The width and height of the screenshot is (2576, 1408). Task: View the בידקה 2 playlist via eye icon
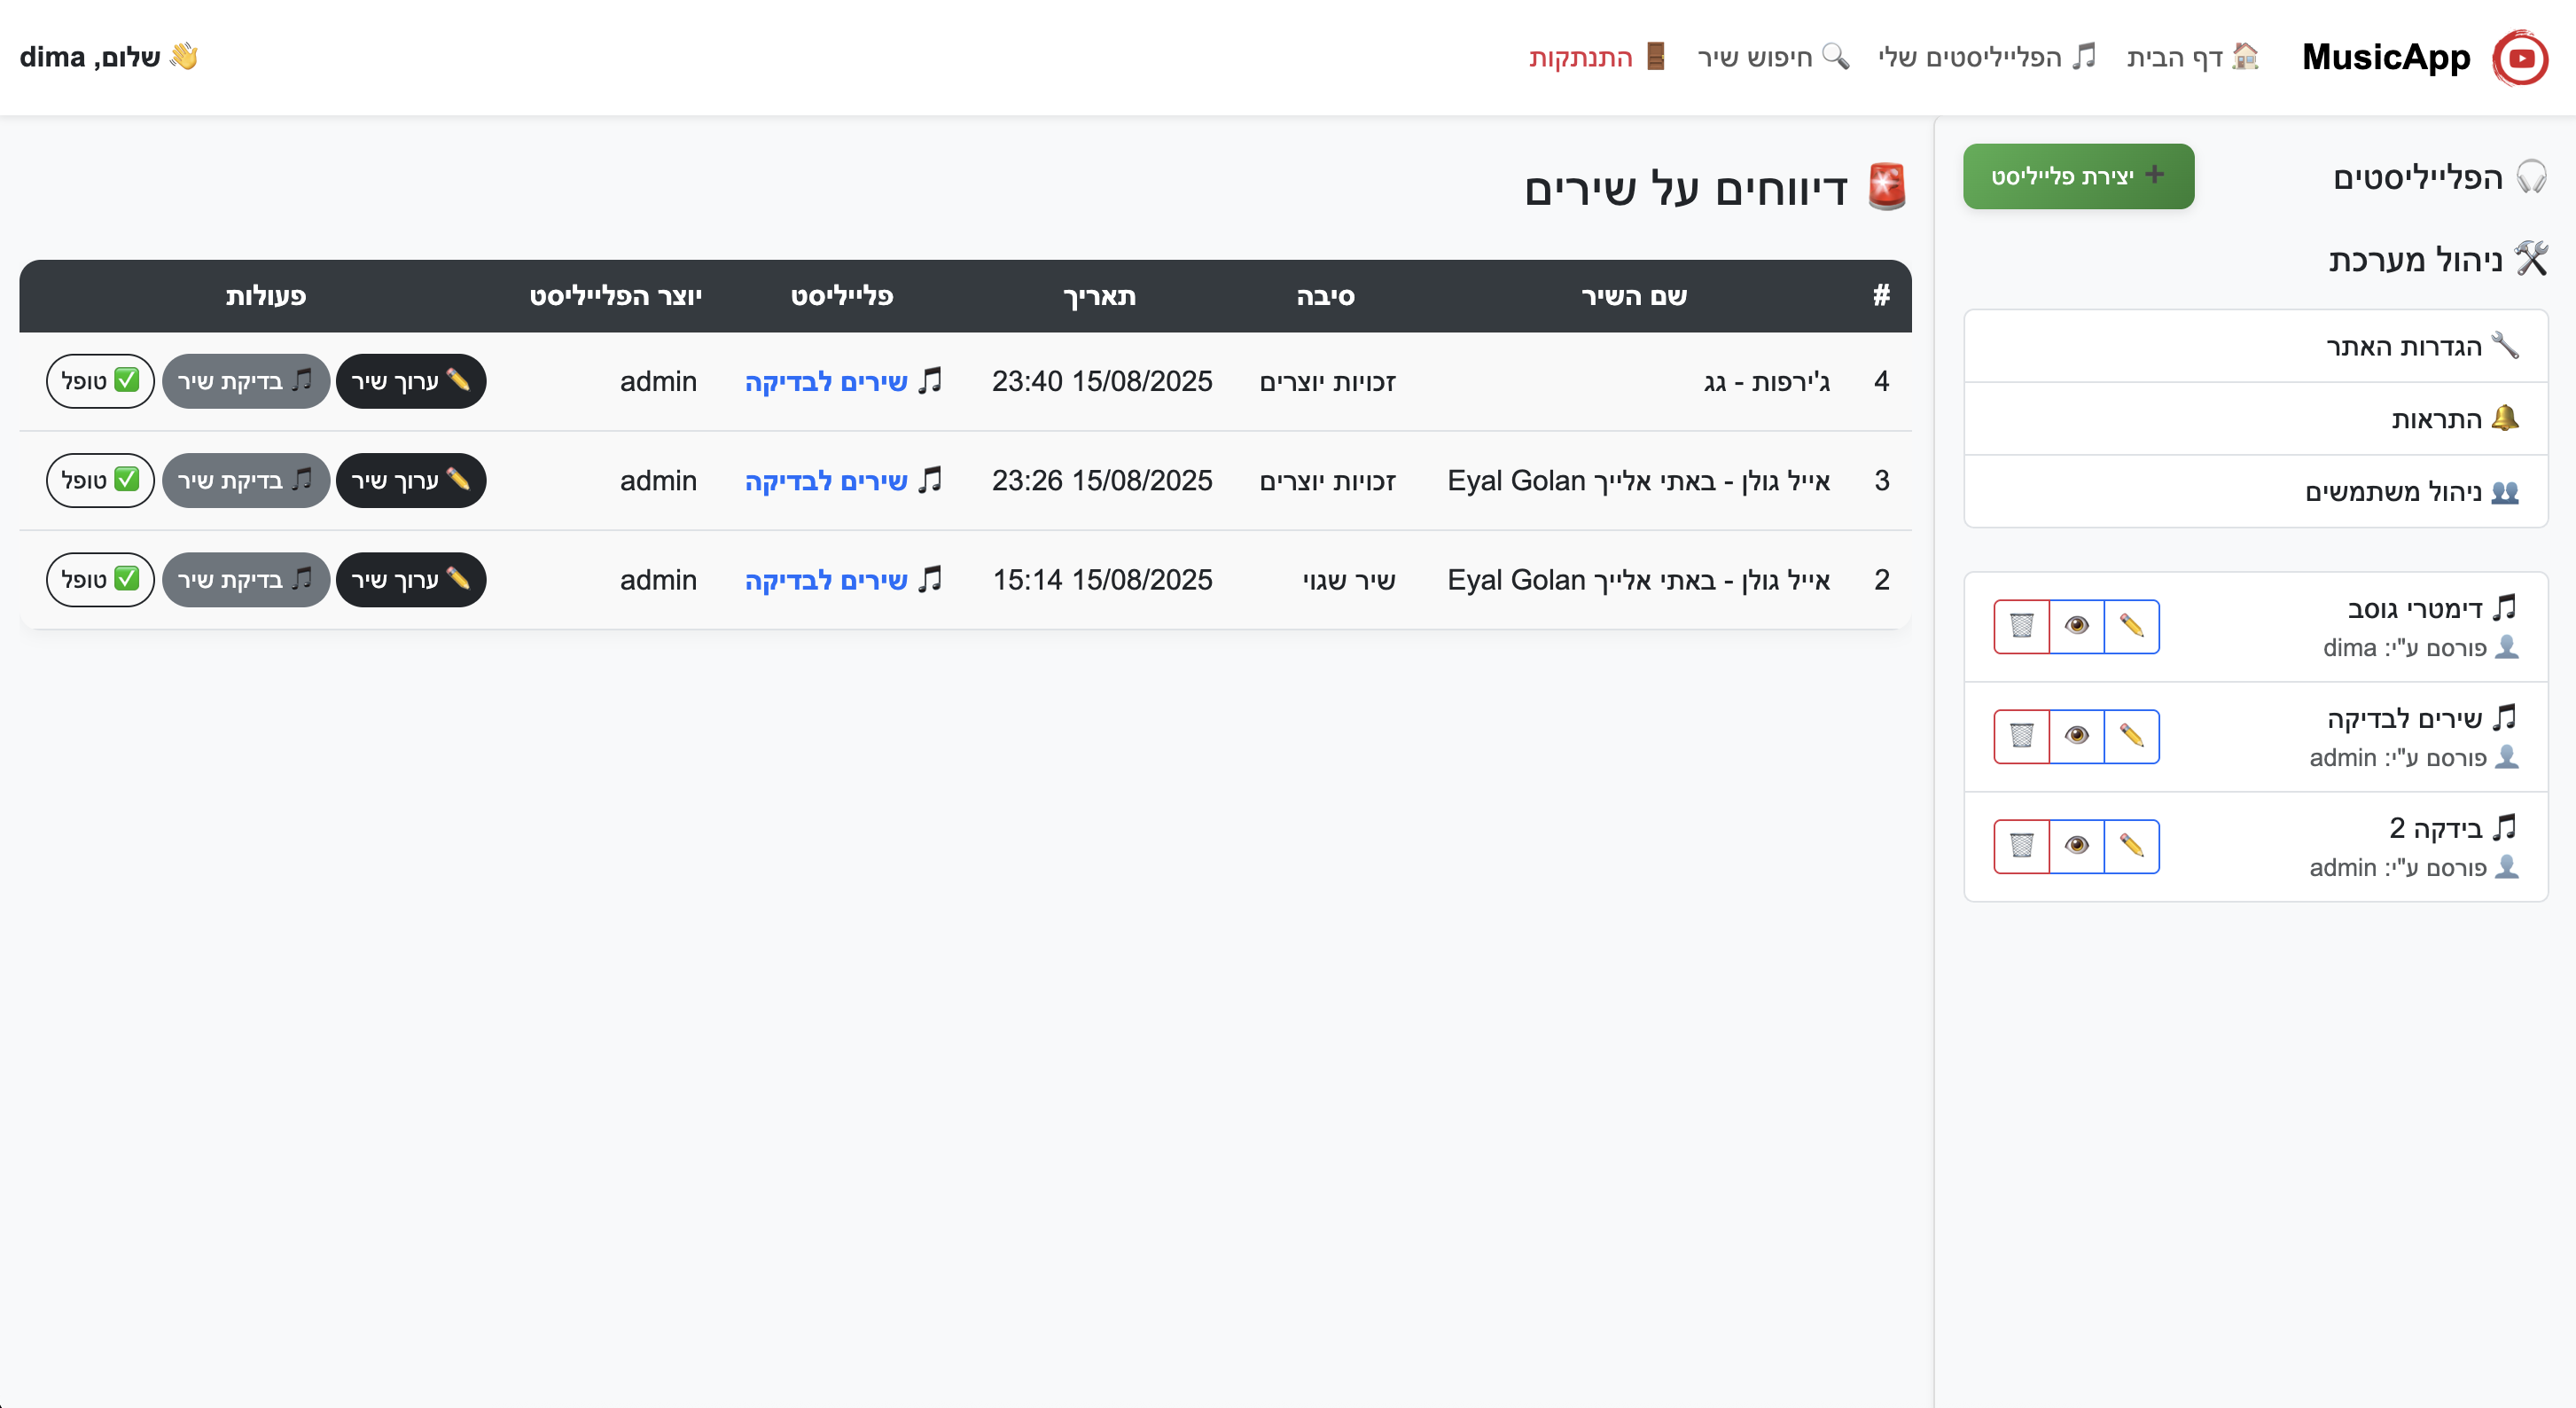pyautogui.click(x=2076, y=846)
